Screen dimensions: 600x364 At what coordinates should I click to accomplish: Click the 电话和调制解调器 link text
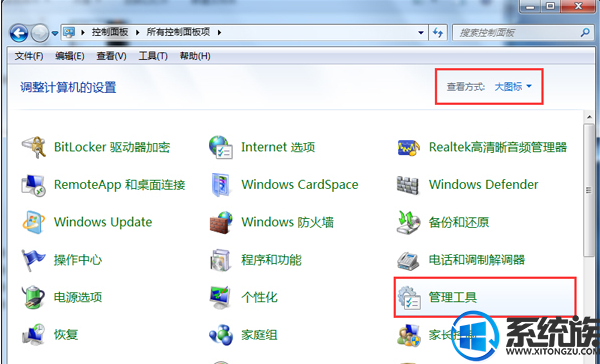pos(477,260)
